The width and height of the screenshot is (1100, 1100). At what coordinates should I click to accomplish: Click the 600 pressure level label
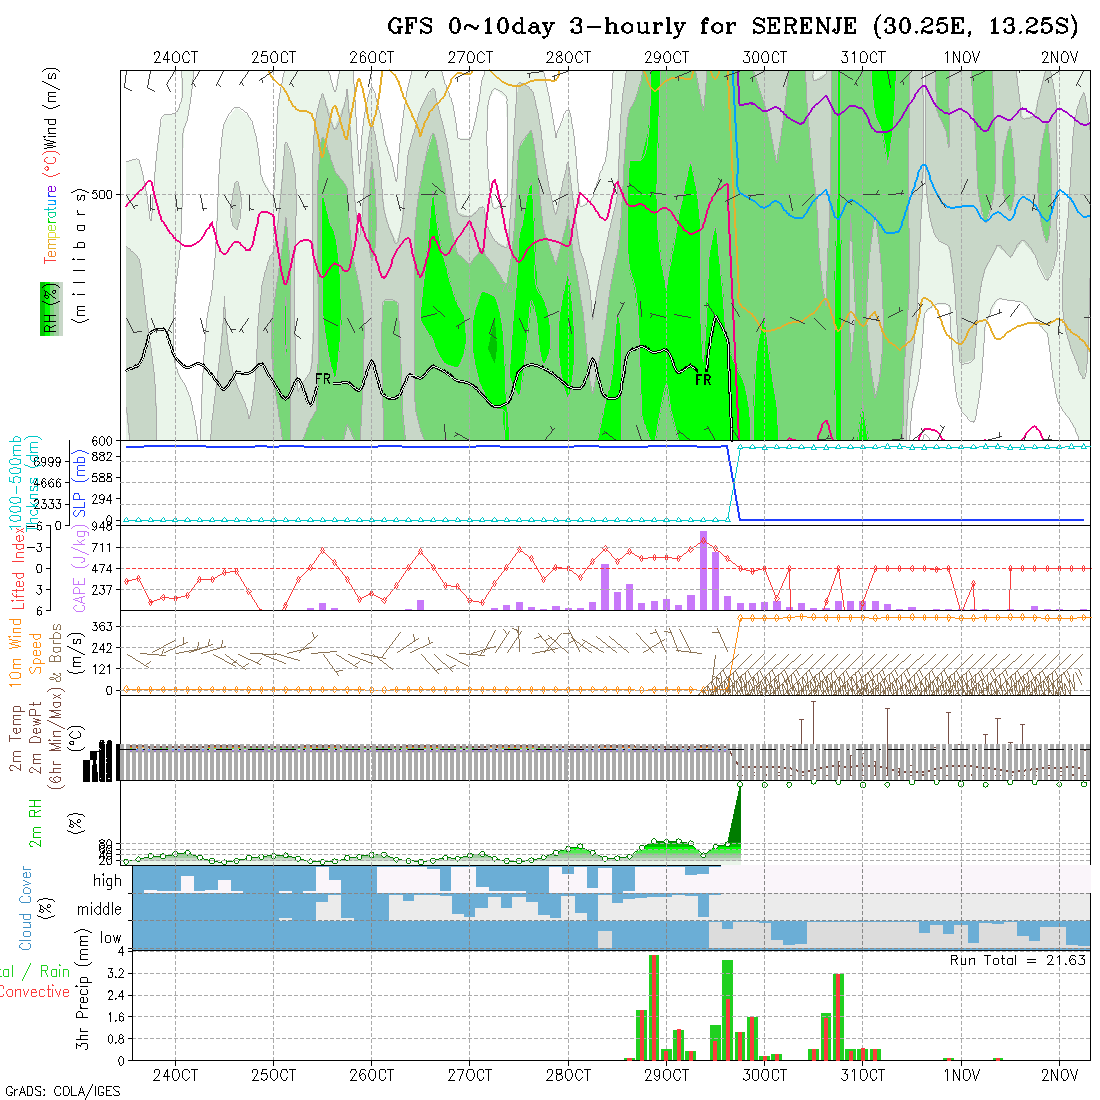102,441
